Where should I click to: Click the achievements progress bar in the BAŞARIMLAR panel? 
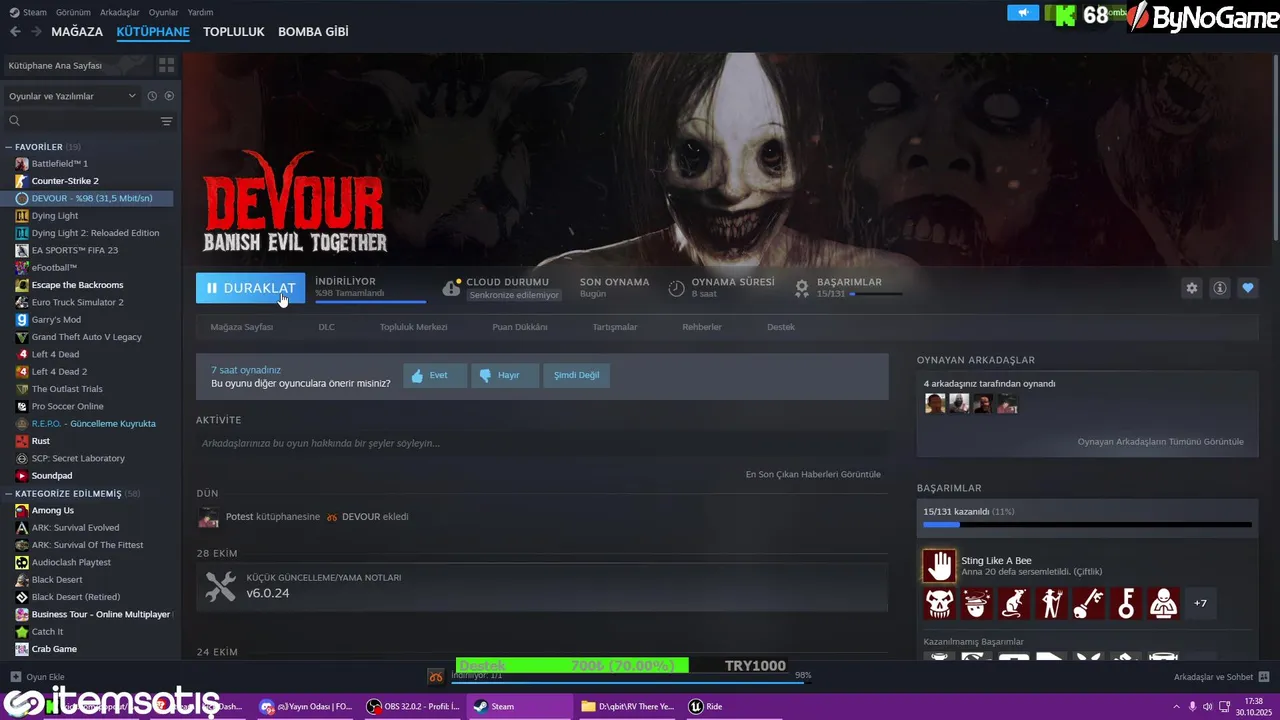(1087, 524)
